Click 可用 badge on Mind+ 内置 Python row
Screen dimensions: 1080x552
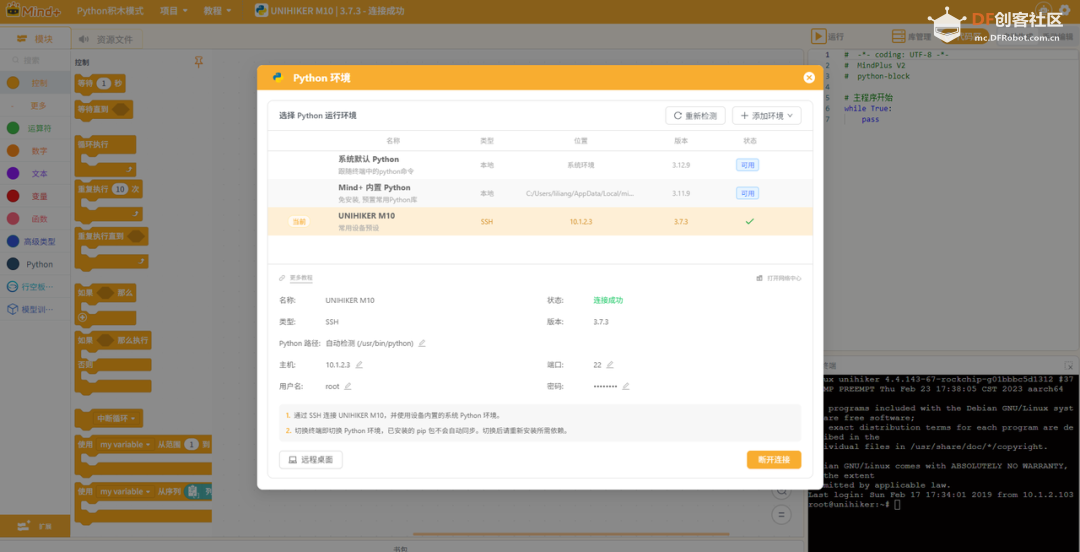(748, 194)
